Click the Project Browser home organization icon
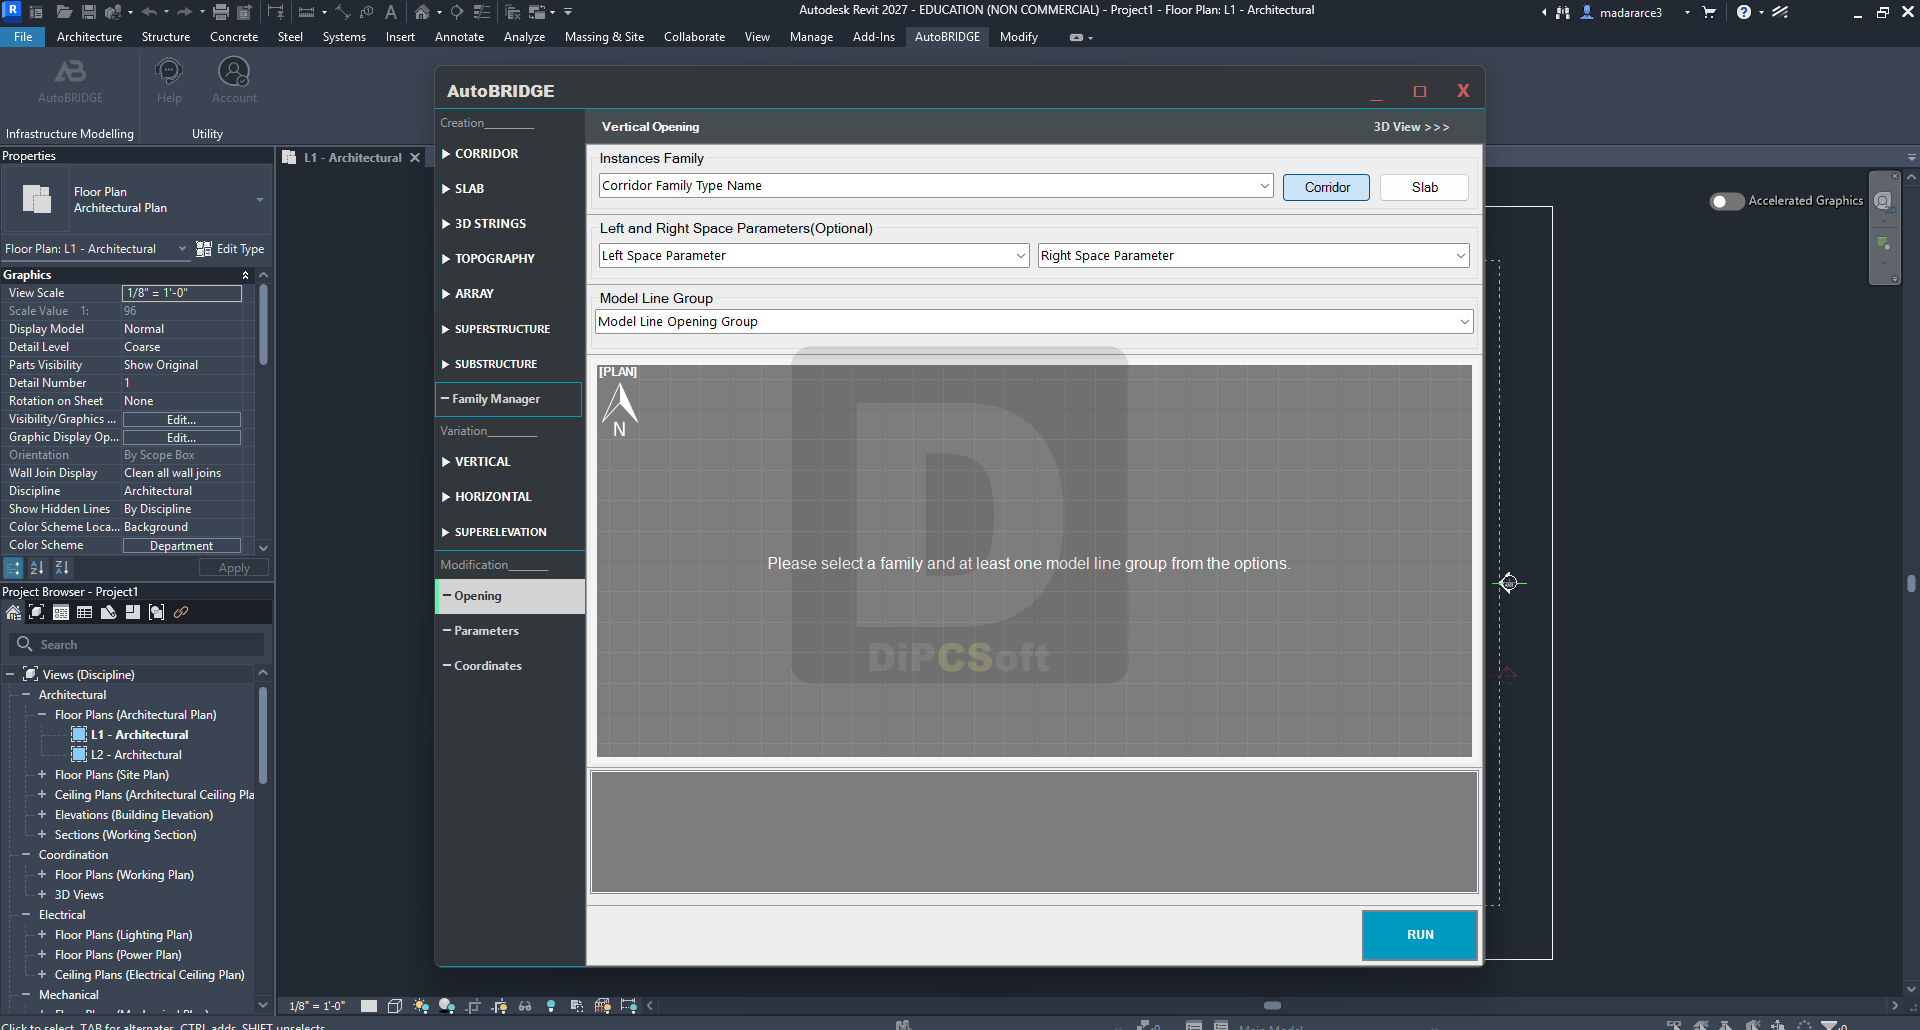 tap(13, 612)
